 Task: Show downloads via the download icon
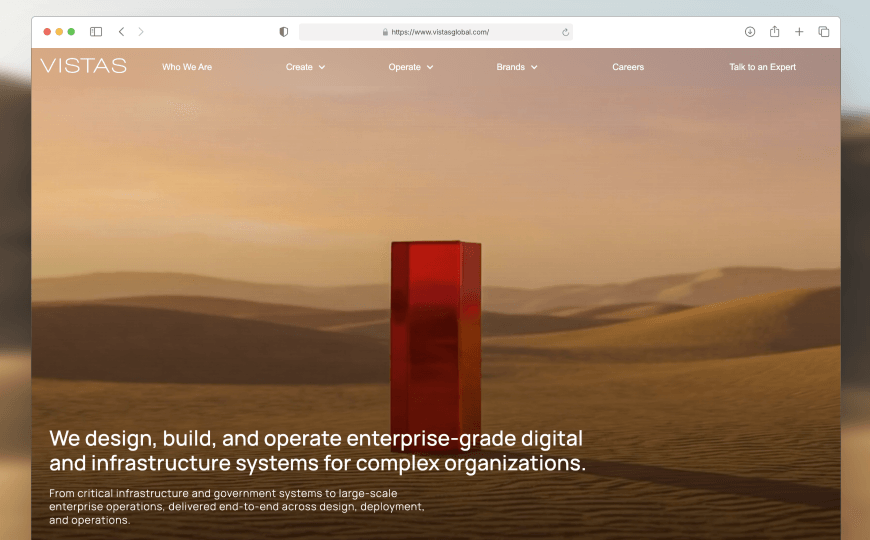[750, 32]
